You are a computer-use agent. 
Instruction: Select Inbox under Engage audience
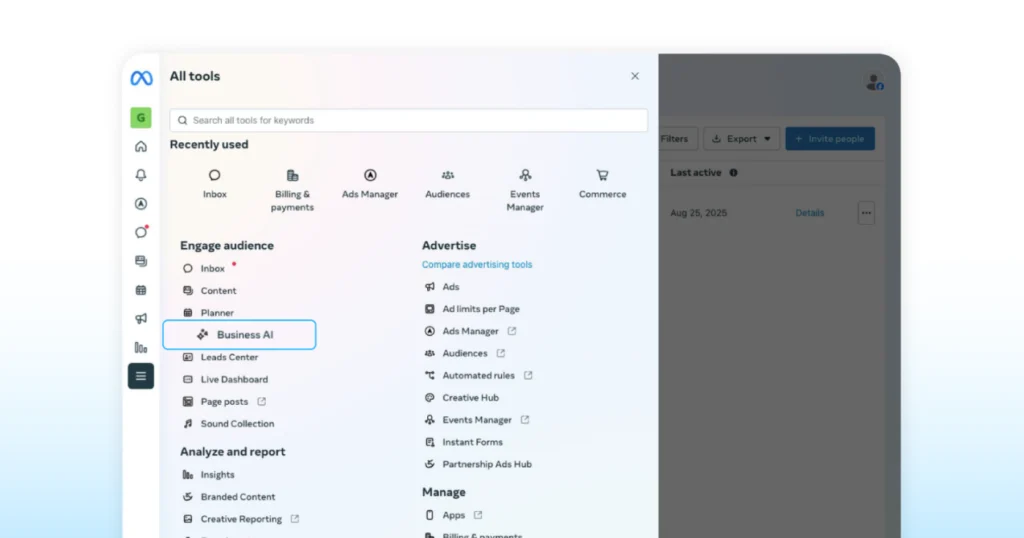tap(212, 268)
